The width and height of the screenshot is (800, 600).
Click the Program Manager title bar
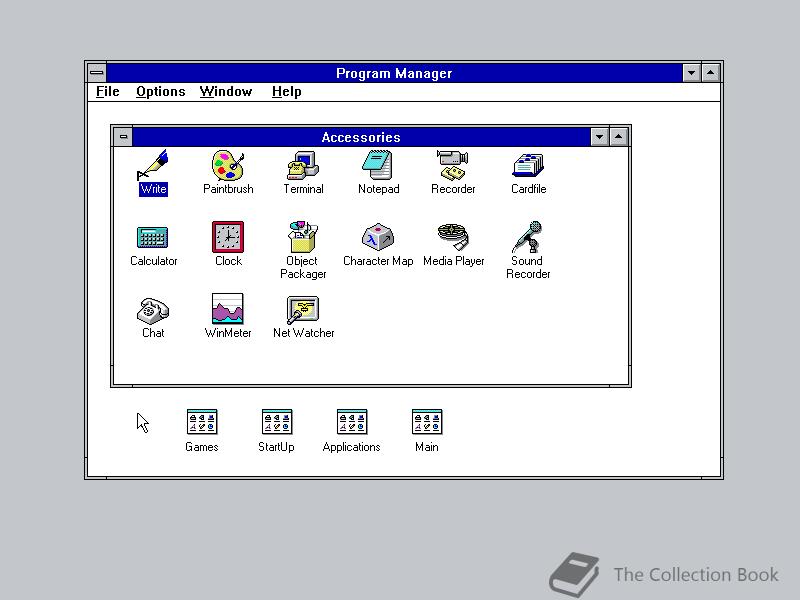tap(394, 73)
